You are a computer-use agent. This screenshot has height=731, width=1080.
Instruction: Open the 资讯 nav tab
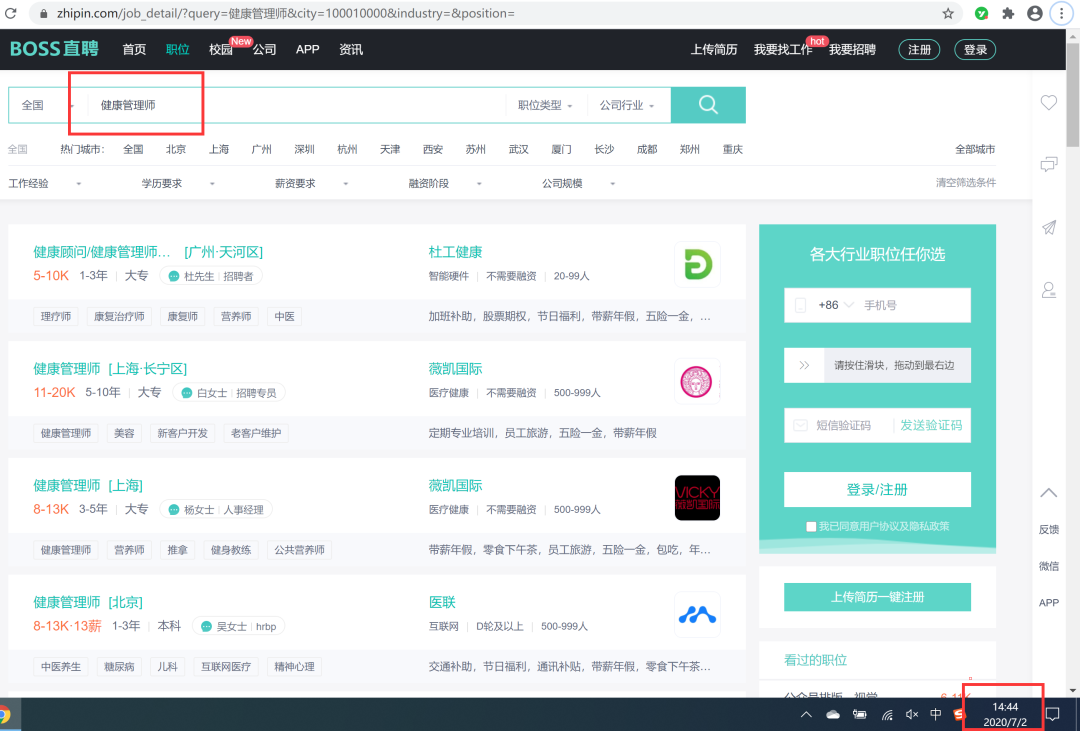351,50
